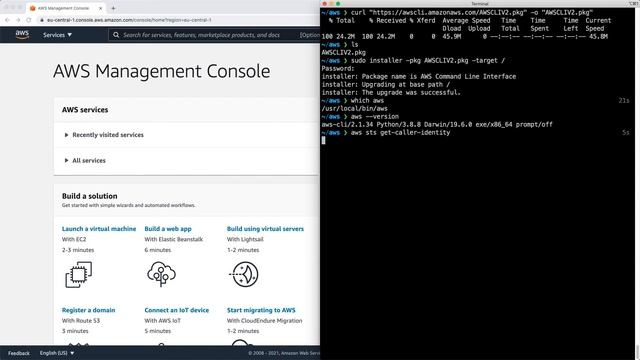Open Start migrating to AWS link

(261, 310)
